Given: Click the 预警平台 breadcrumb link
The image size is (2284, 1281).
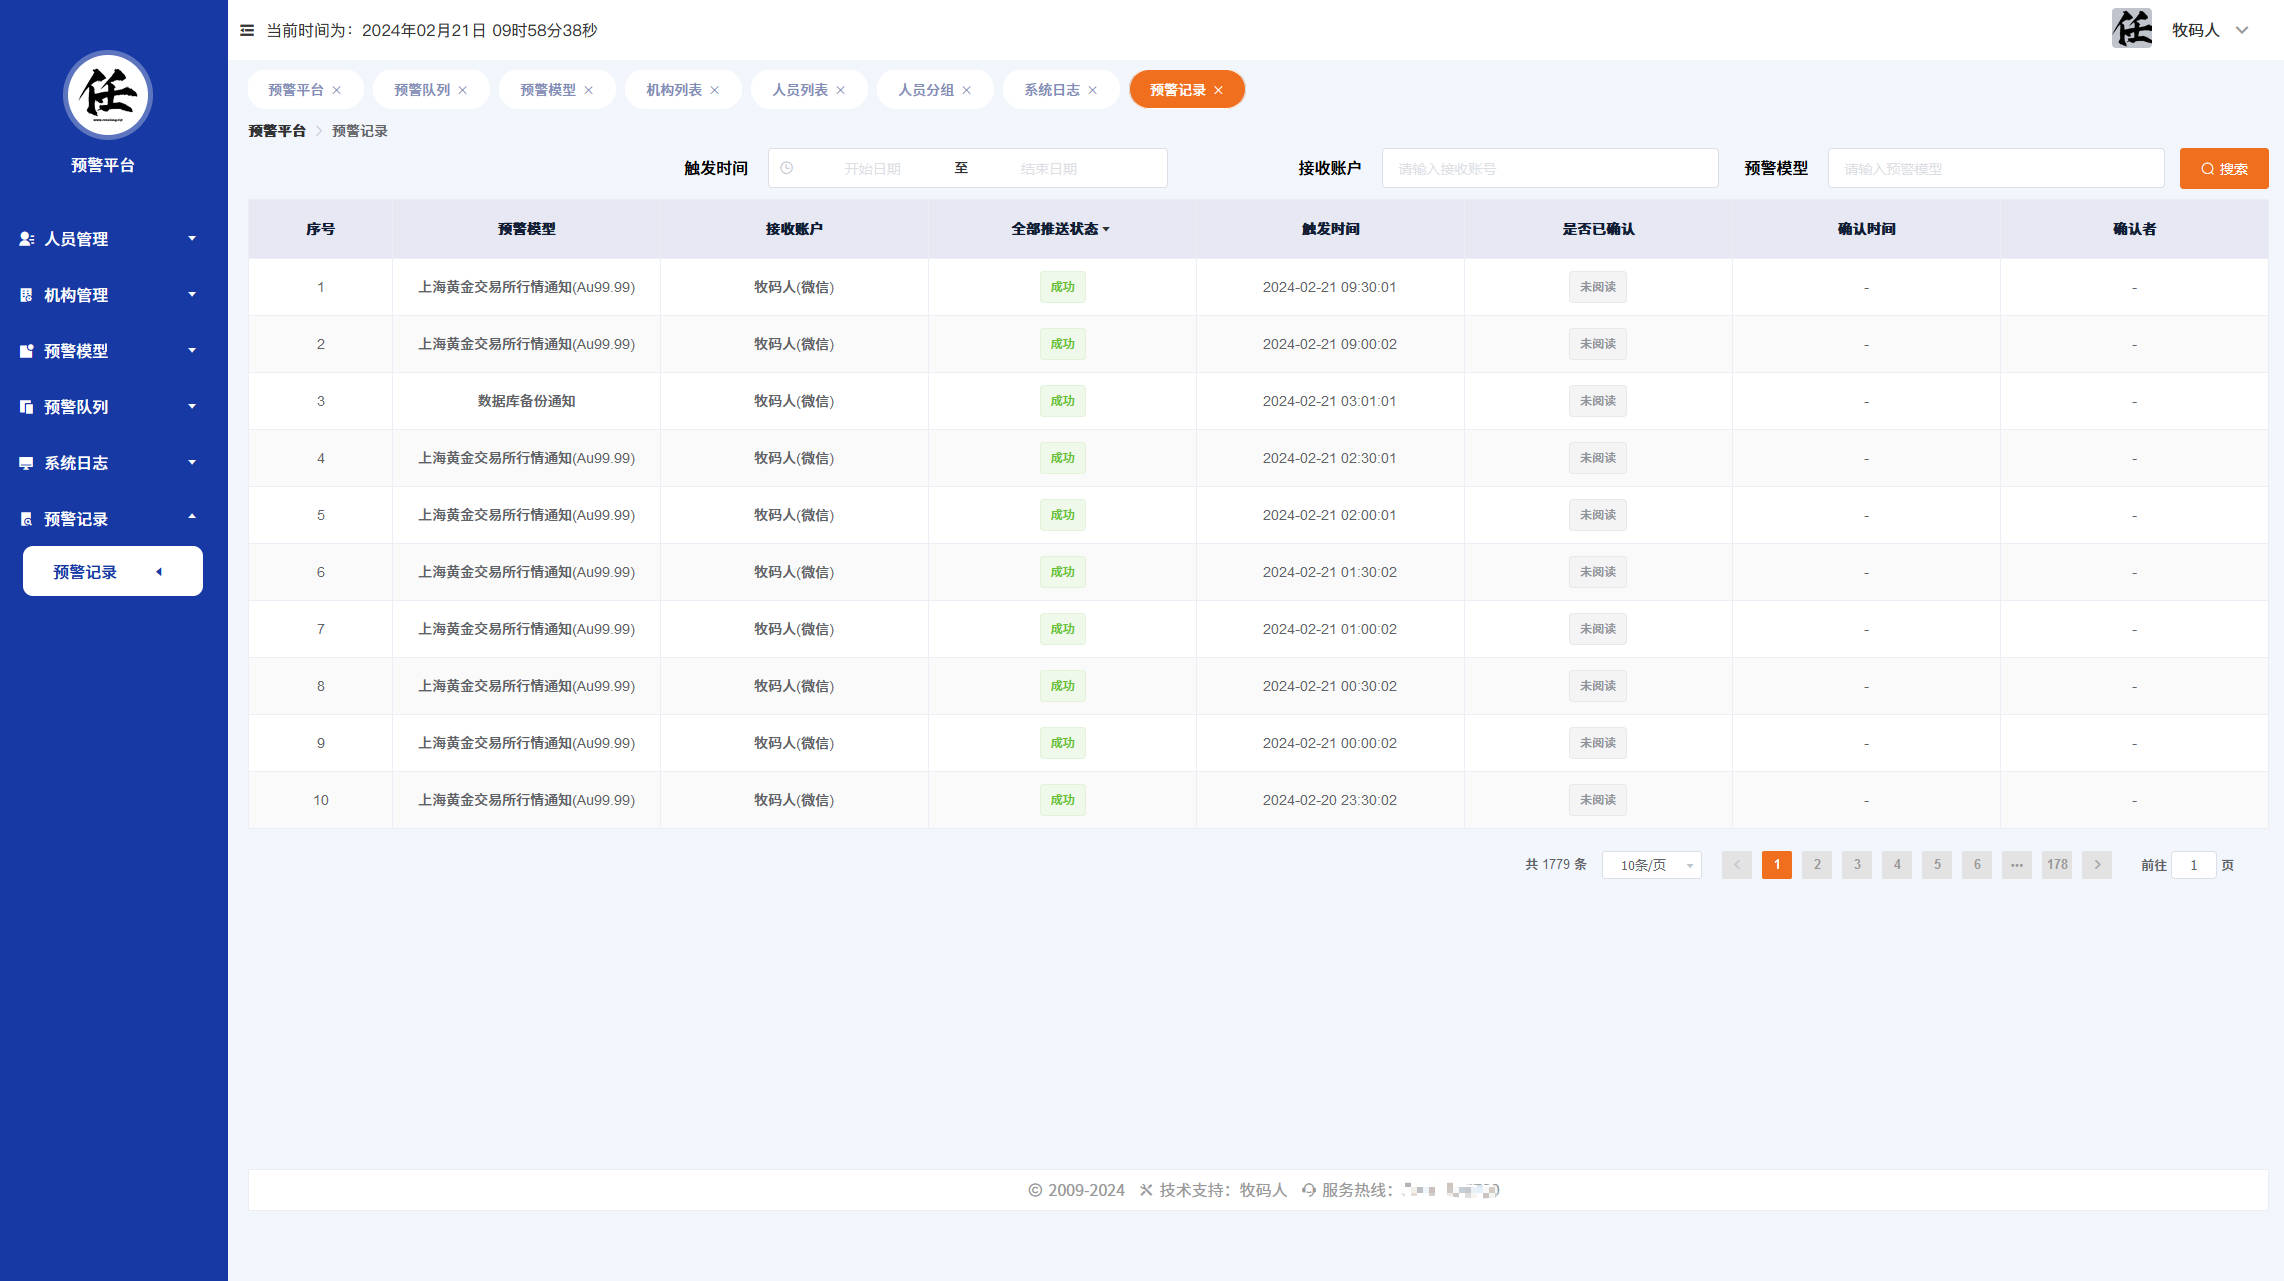Looking at the screenshot, I should [277, 131].
